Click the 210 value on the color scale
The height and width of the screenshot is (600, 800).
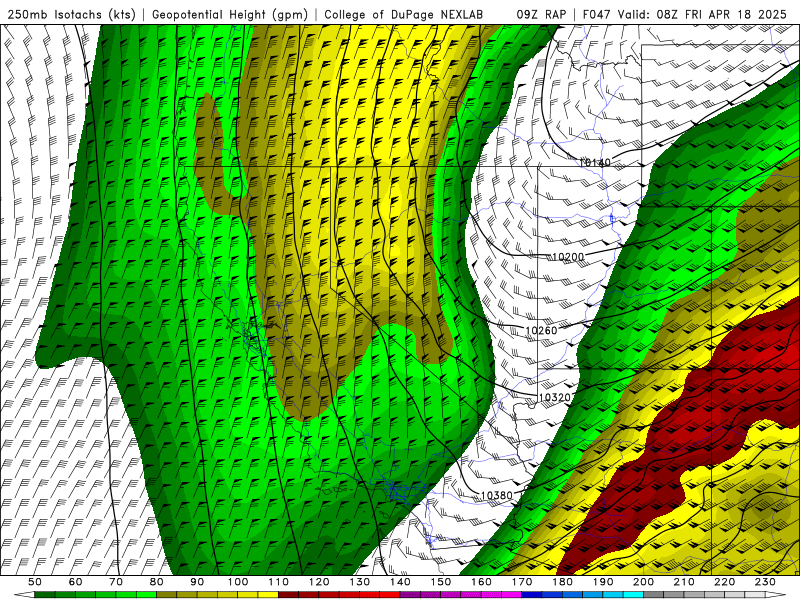tap(684, 582)
